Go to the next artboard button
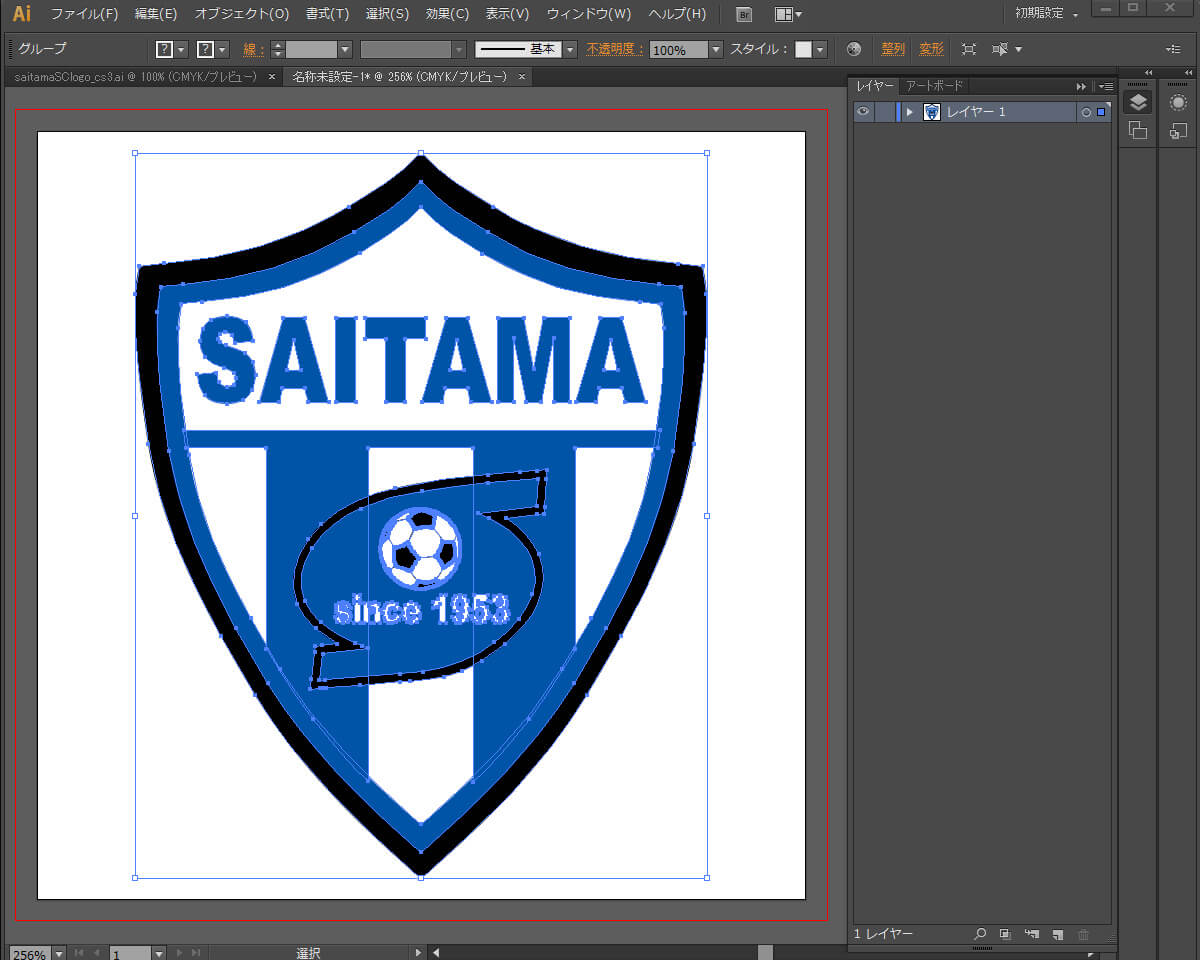1200x960 pixels. pos(180,954)
